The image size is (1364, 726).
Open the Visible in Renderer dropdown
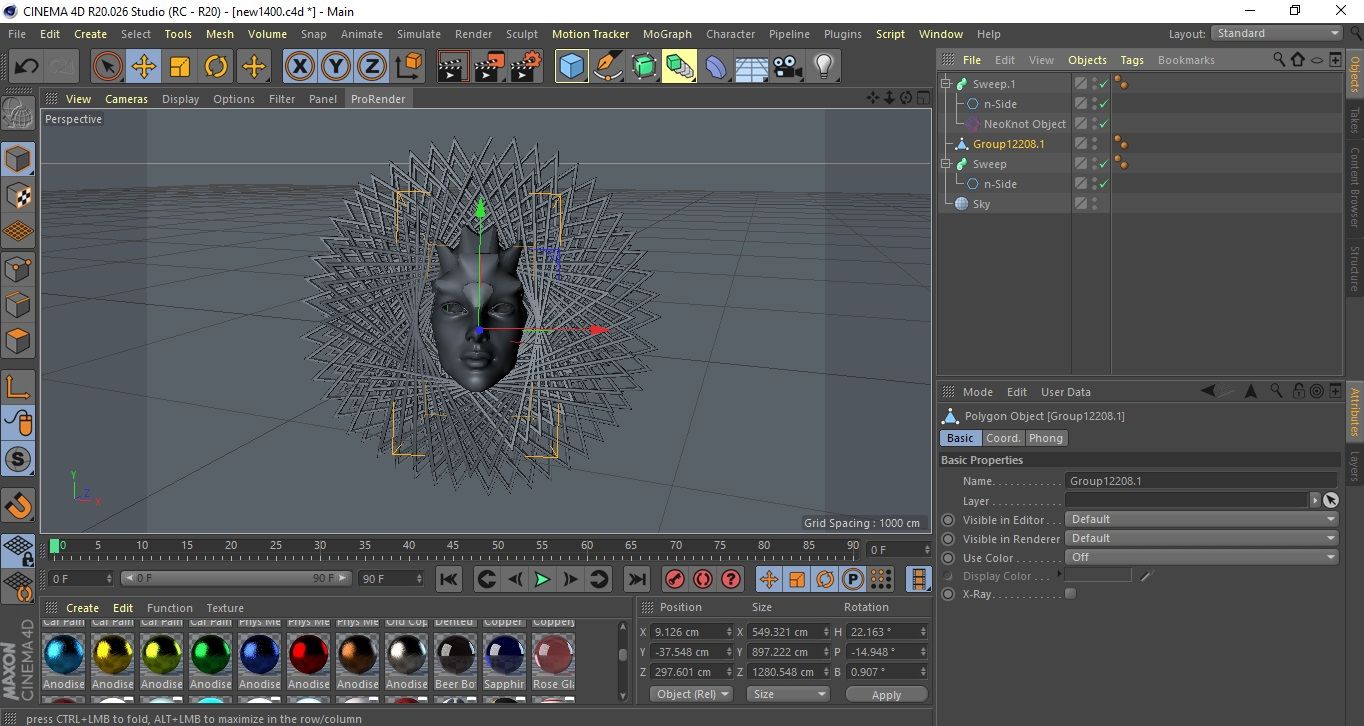1201,538
